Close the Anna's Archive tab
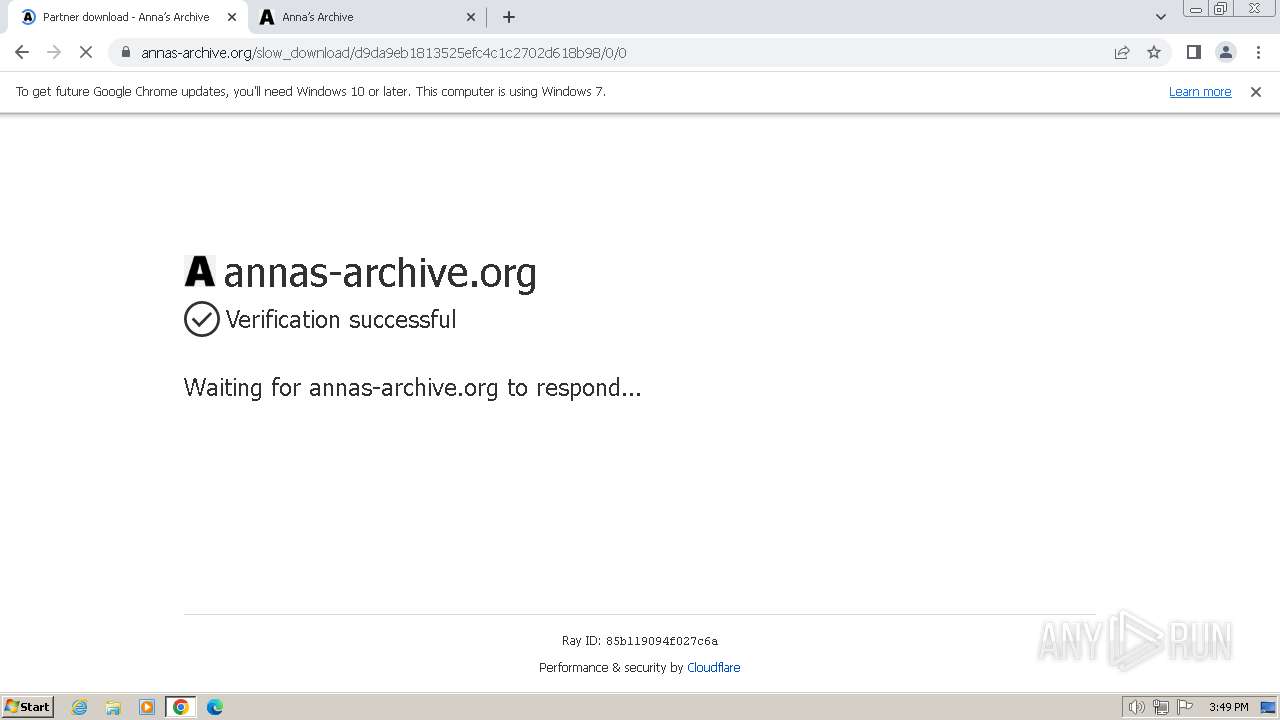1280x720 pixels. coord(471,17)
